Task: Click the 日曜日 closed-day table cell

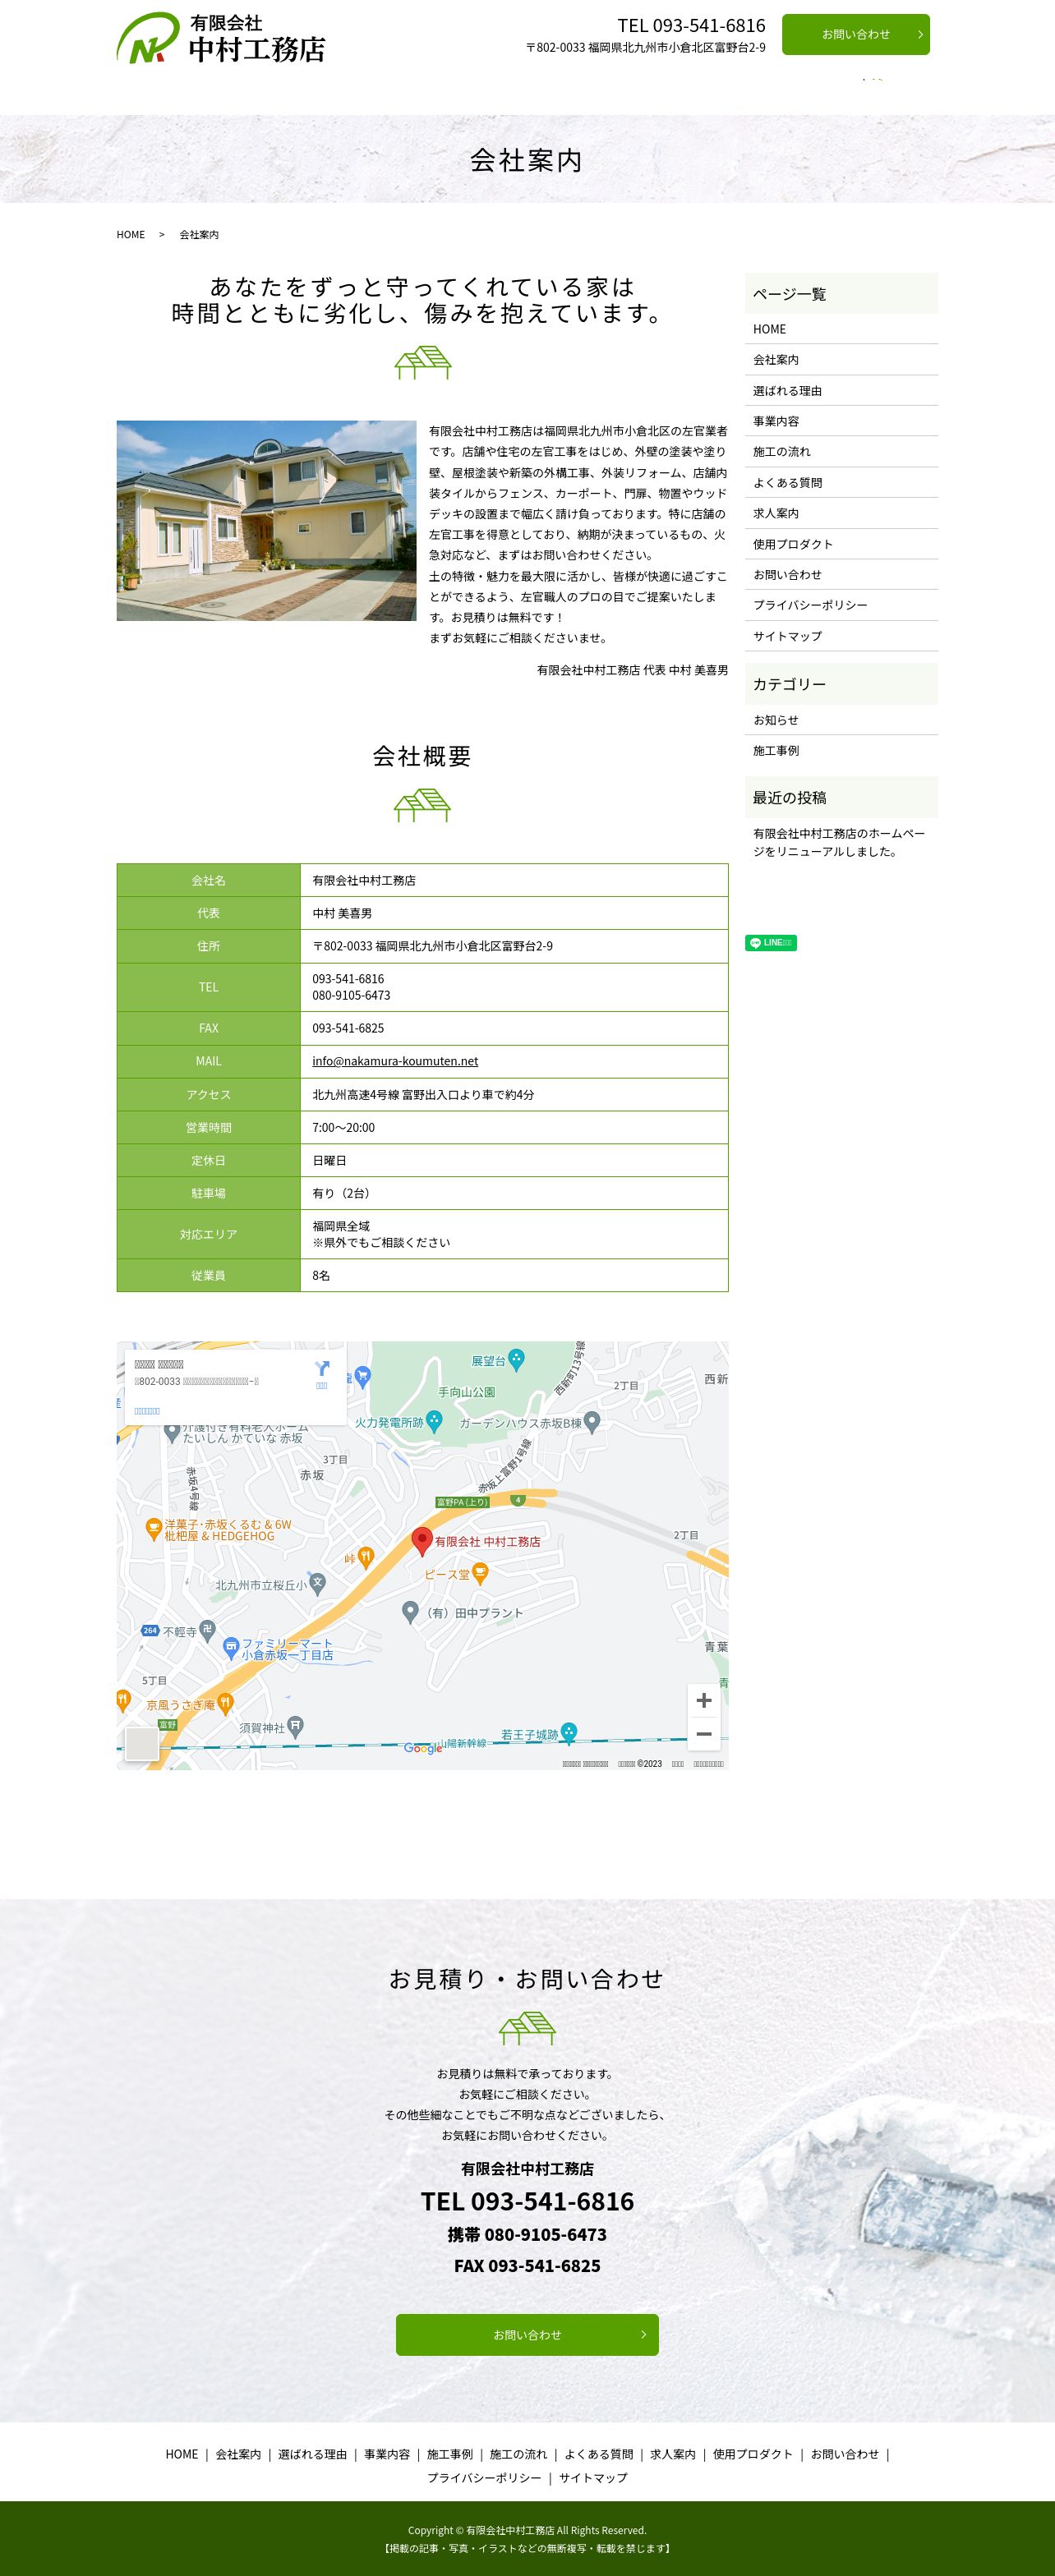Action: 514,1160
